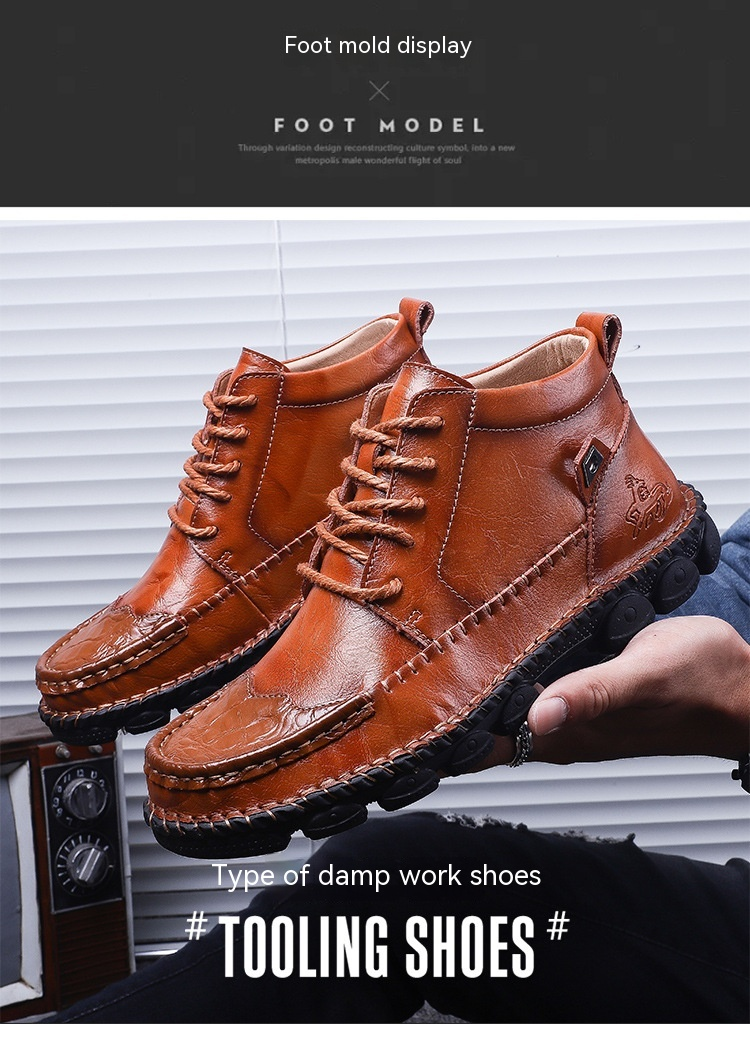Click the bold "TOOLING SHOES" text

click(x=377, y=945)
